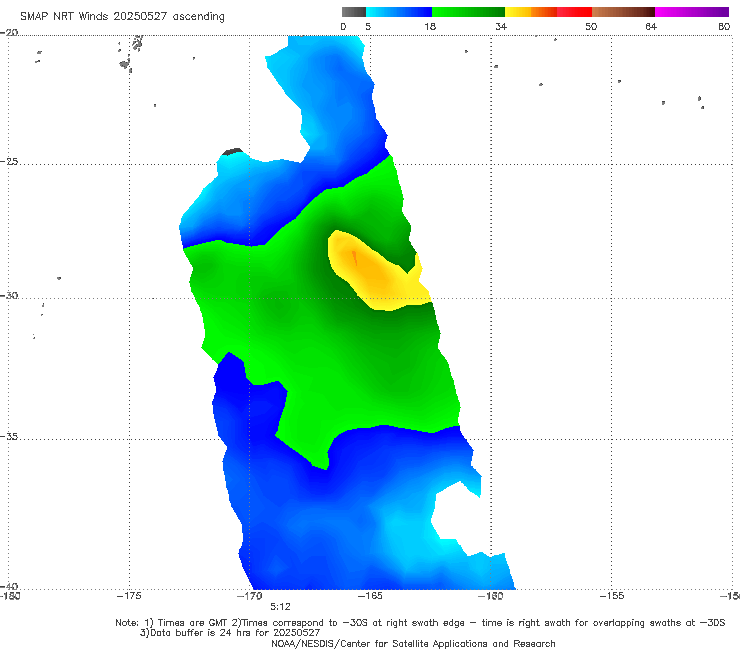This screenshot has width=740, height=650.
Task: Click the longitude label '-170'
Action: [x=249, y=596]
